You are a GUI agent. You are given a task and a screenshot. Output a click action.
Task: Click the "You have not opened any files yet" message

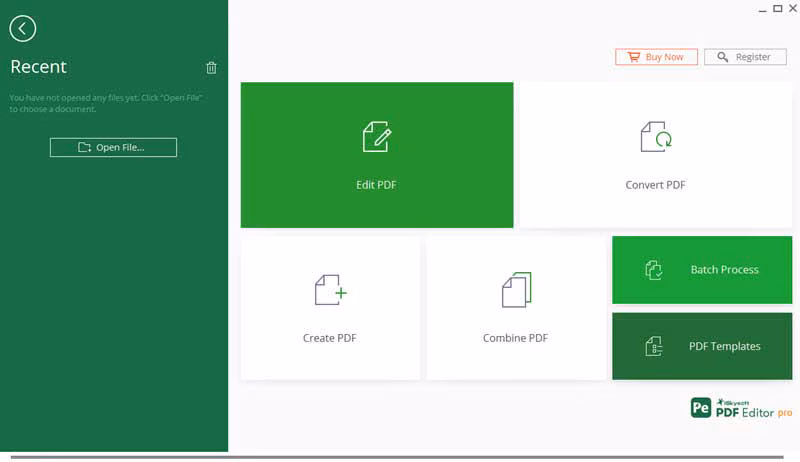(106, 103)
